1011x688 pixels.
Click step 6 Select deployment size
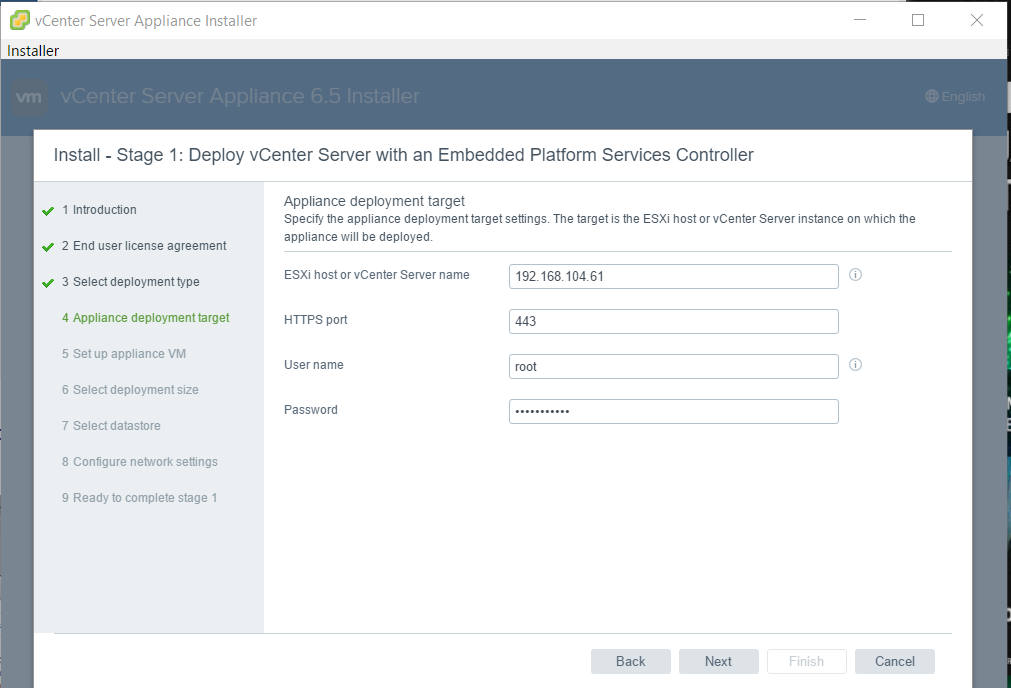click(x=130, y=390)
